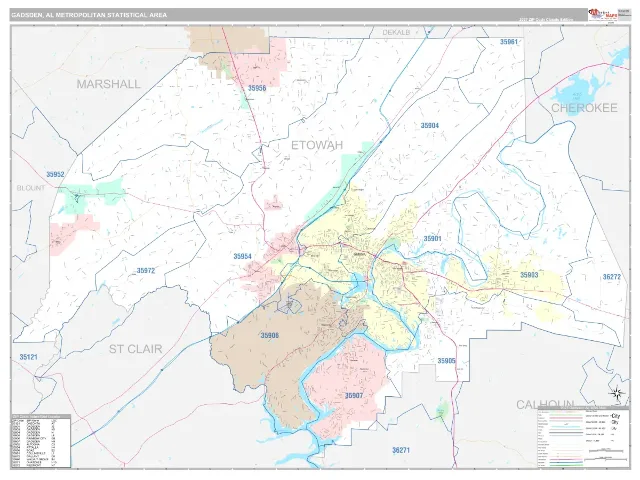Click the ZIP code index table
640x480 pixels.
(x=41, y=441)
